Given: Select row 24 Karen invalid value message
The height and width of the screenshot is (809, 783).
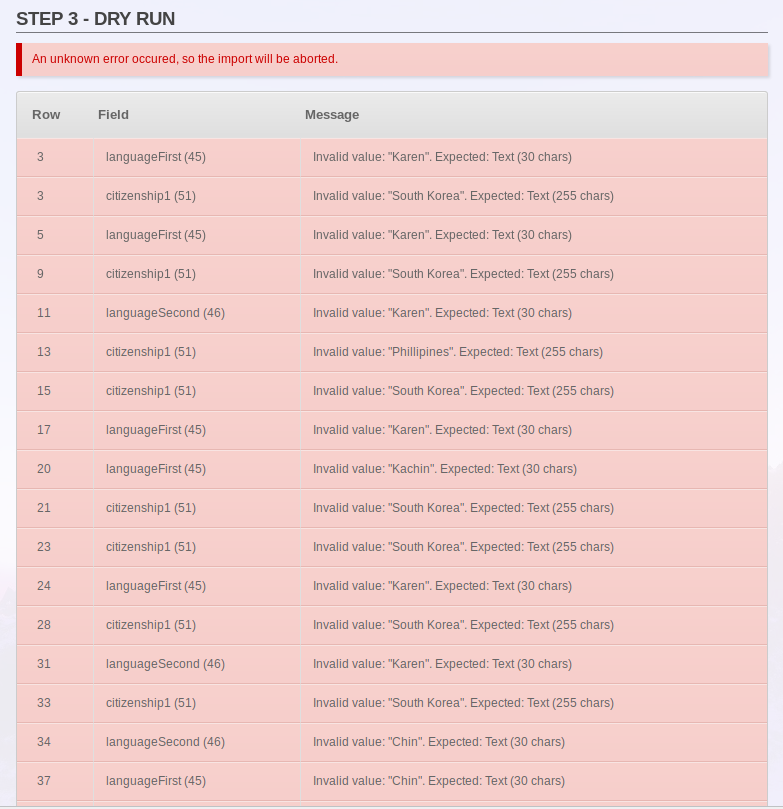Looking at the screenshot, I should pos(442,586).
